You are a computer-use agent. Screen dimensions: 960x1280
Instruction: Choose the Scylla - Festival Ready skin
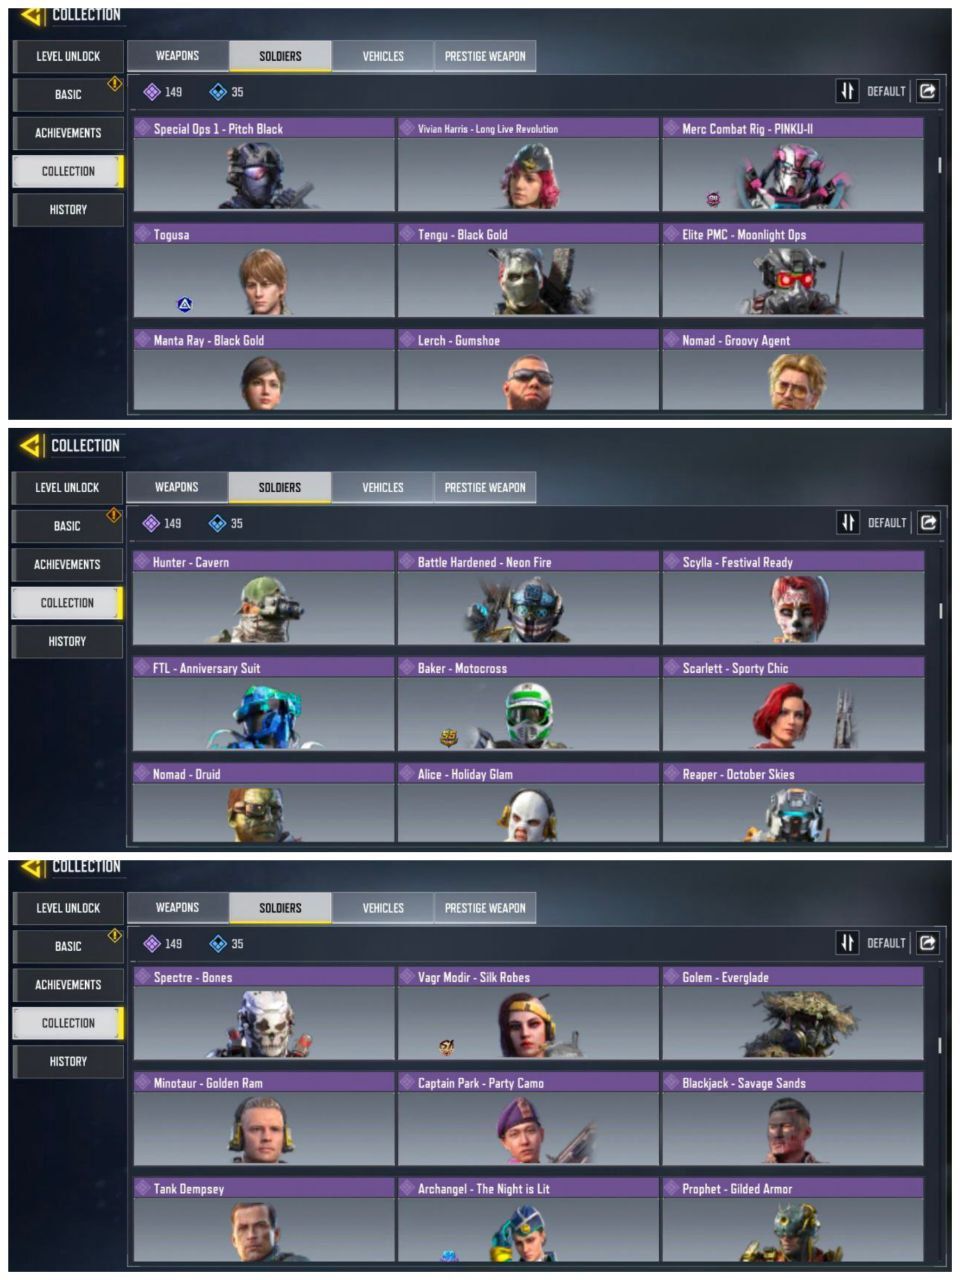(793, 598)
